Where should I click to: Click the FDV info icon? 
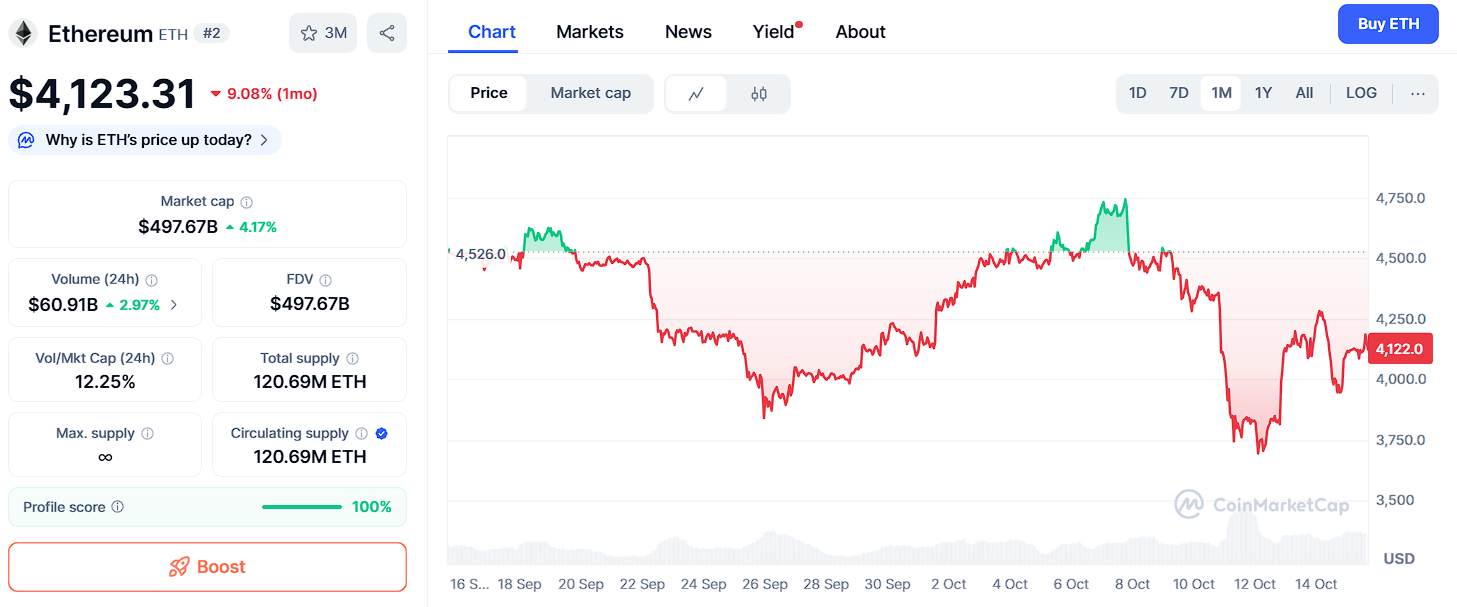(x=326, y=280)
